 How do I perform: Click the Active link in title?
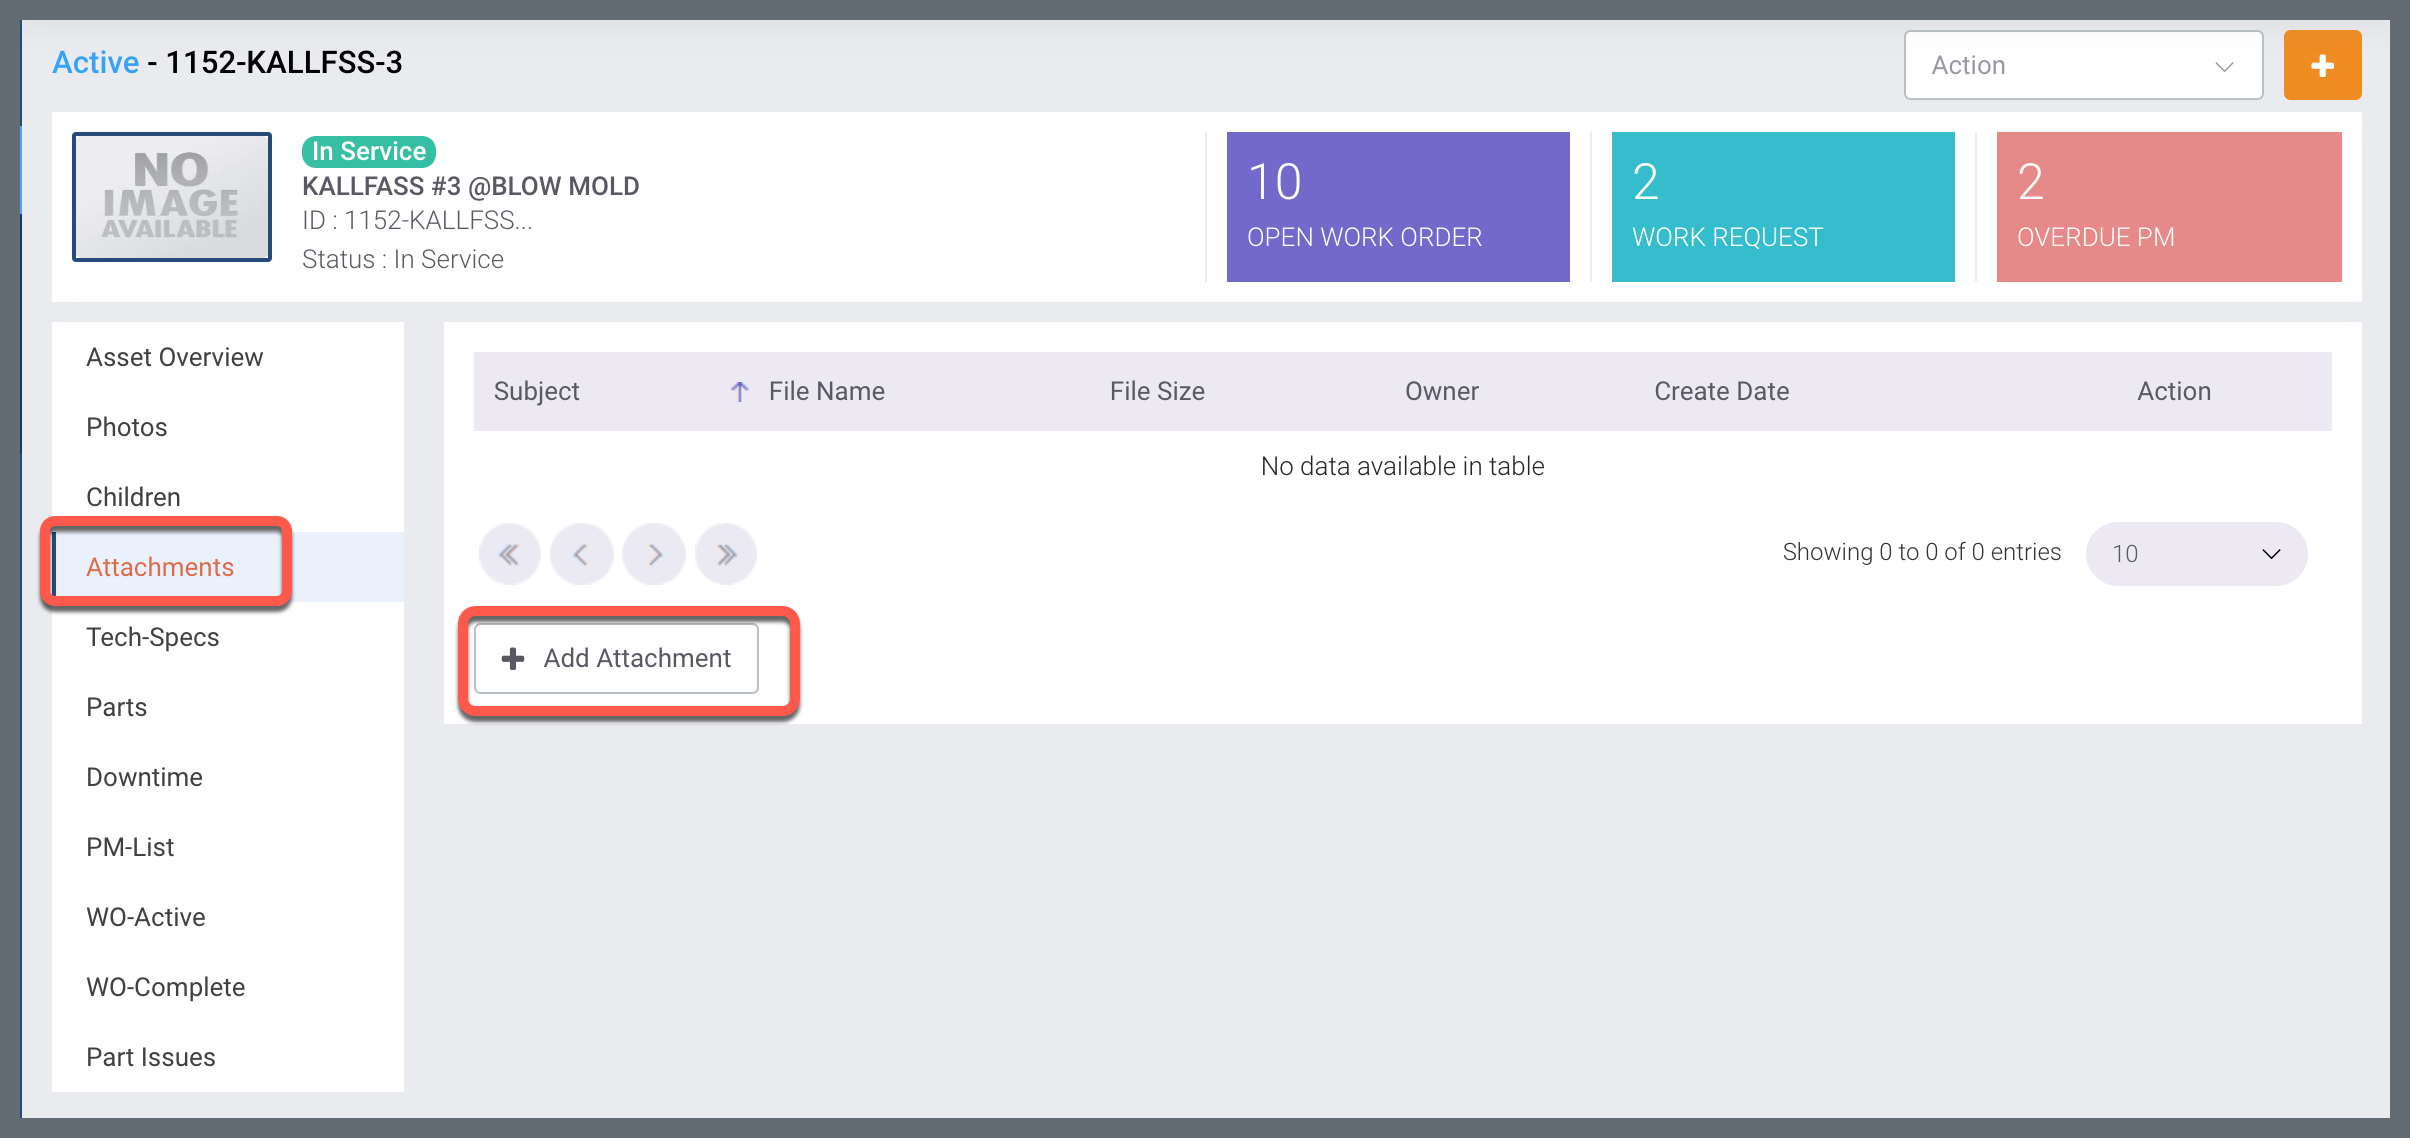pos(95,63)
